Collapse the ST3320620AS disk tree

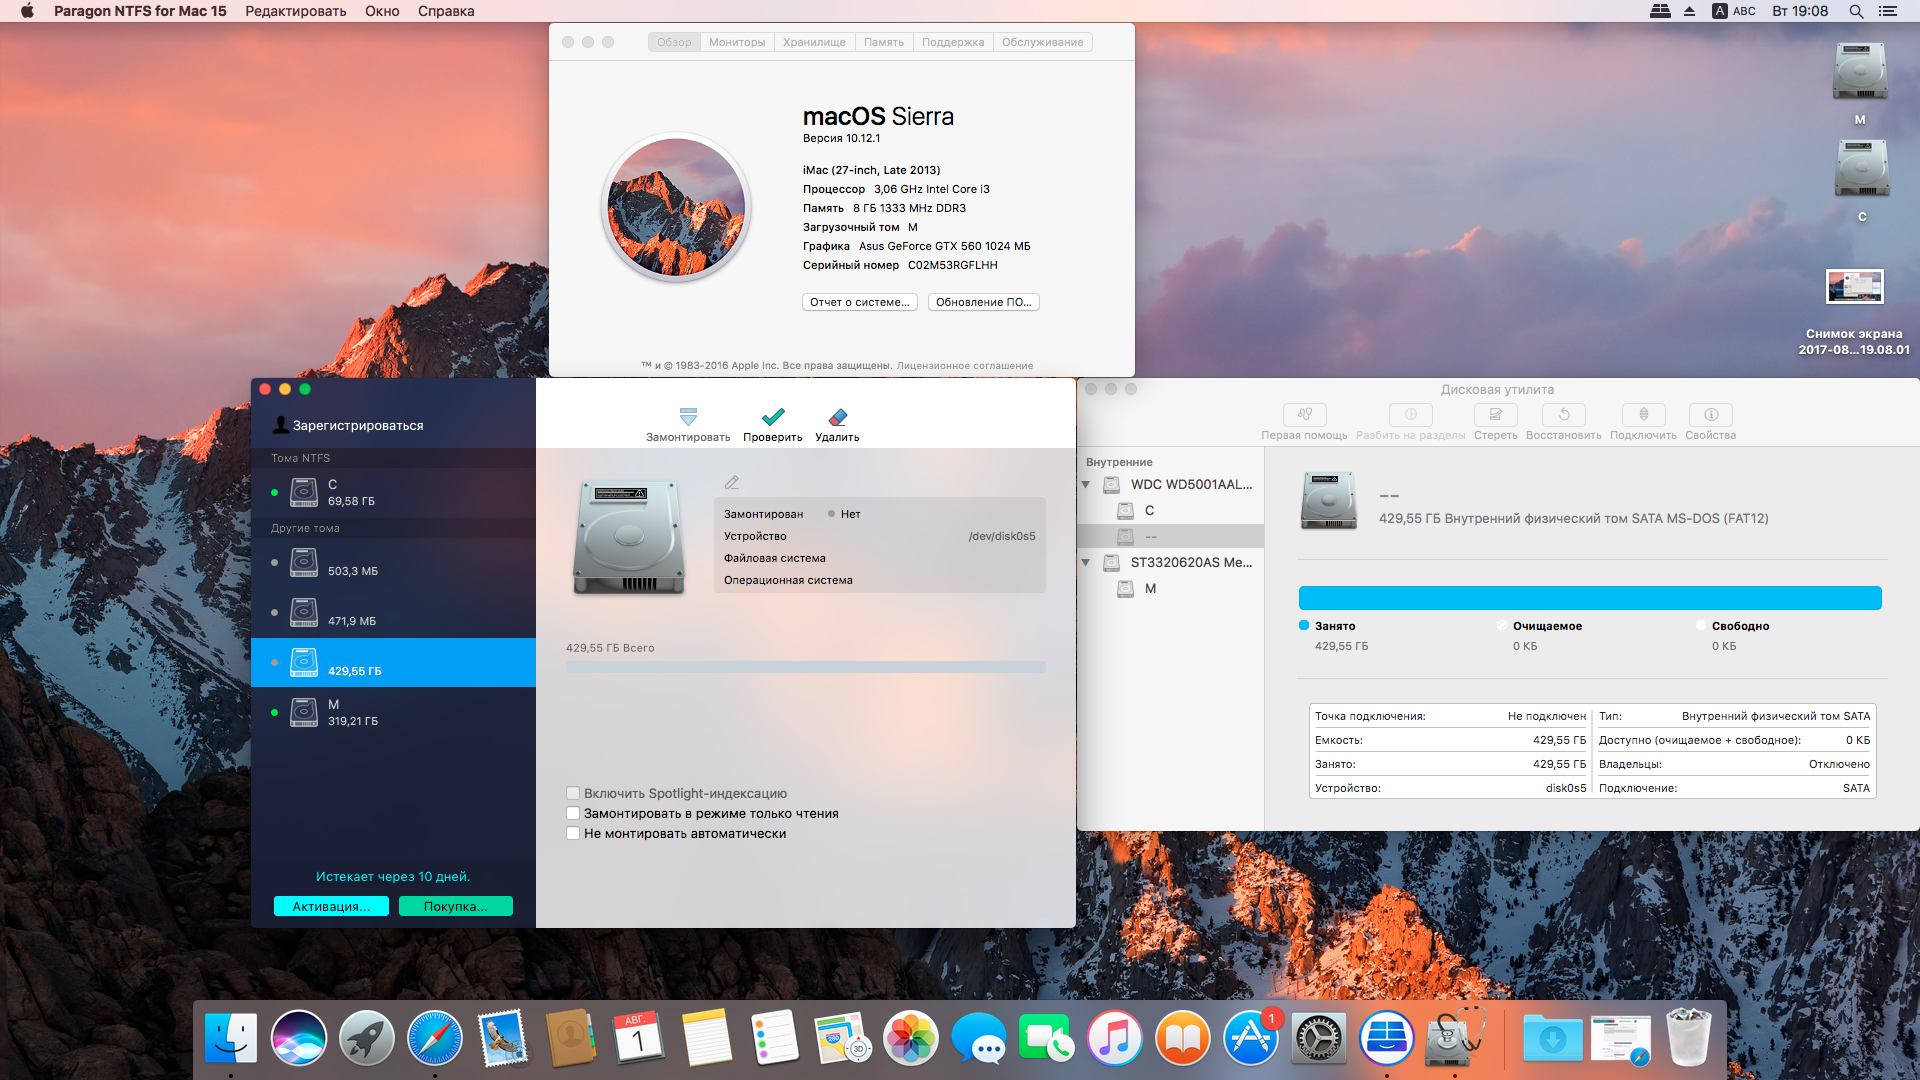coord(1086,563)
